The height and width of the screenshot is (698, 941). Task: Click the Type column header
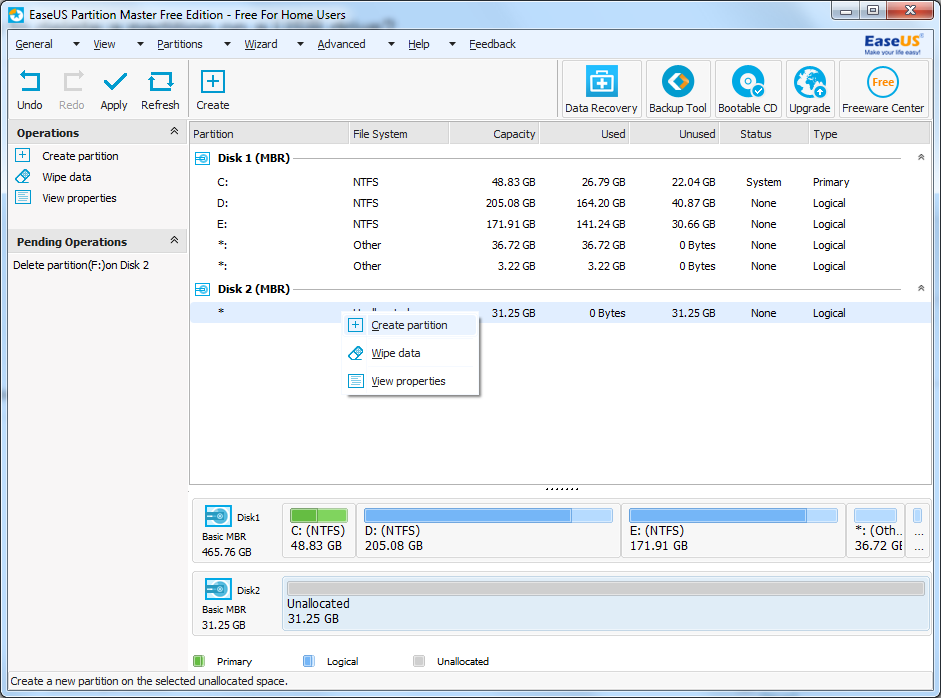869,134
